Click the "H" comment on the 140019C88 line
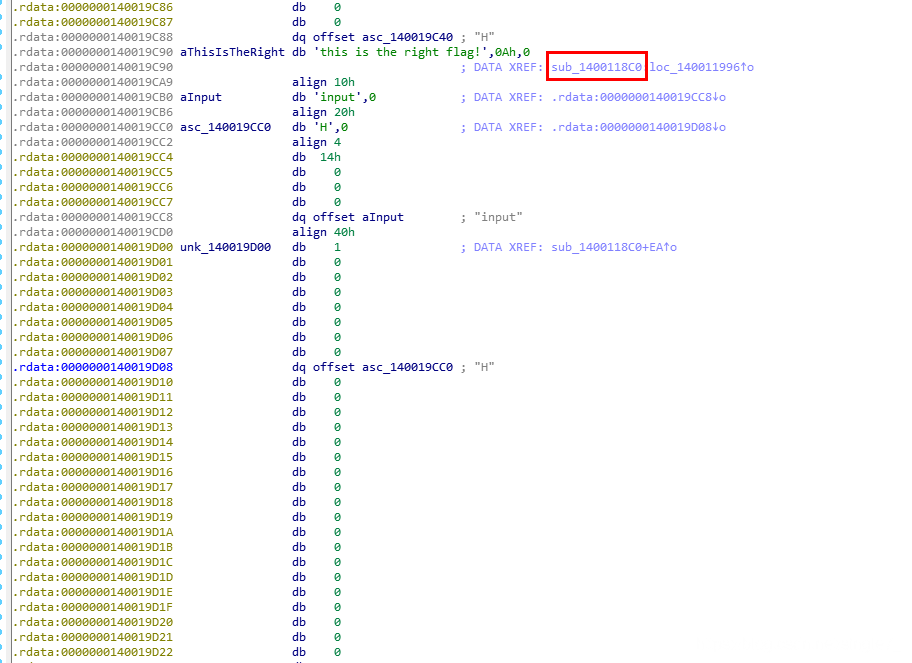This screenshot has width=912, height=663. point(484,37)
